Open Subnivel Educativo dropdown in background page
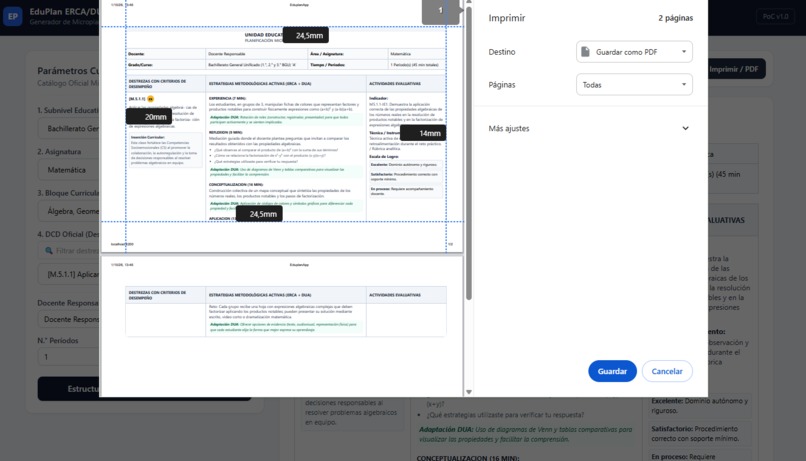The height and width of the screenshot is (461, 806). click(69, 128)
